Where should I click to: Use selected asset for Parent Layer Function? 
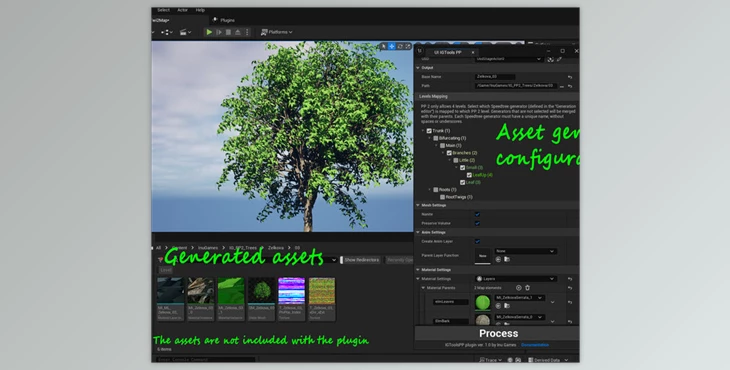[498, 260]
